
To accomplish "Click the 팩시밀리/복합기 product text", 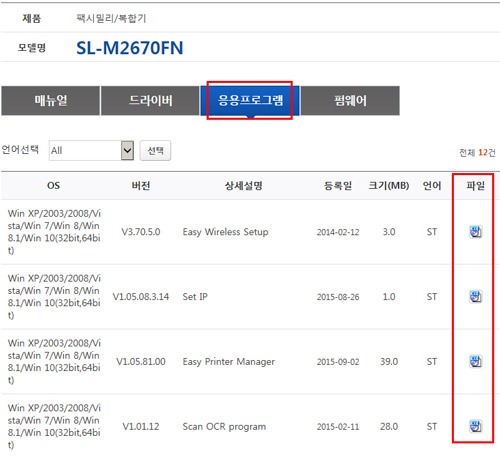I will 111,18.
